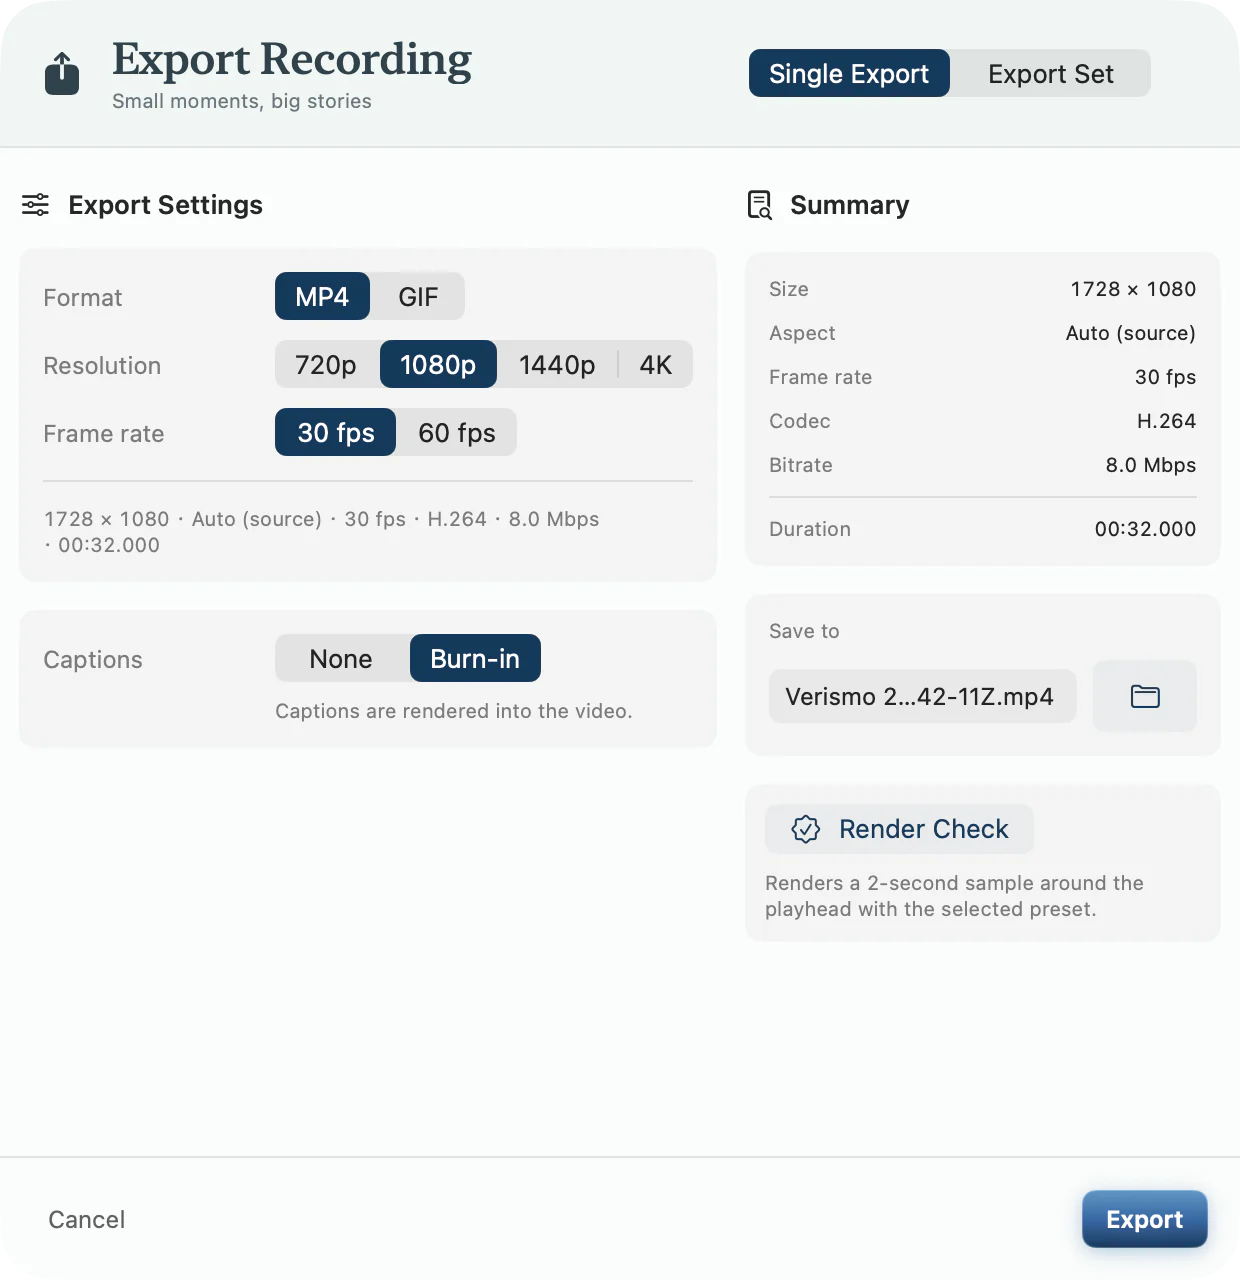Screen dimensions: 1240x1280
Task: Click the H.264 codec value in Summary
Action: [1166, 421]
